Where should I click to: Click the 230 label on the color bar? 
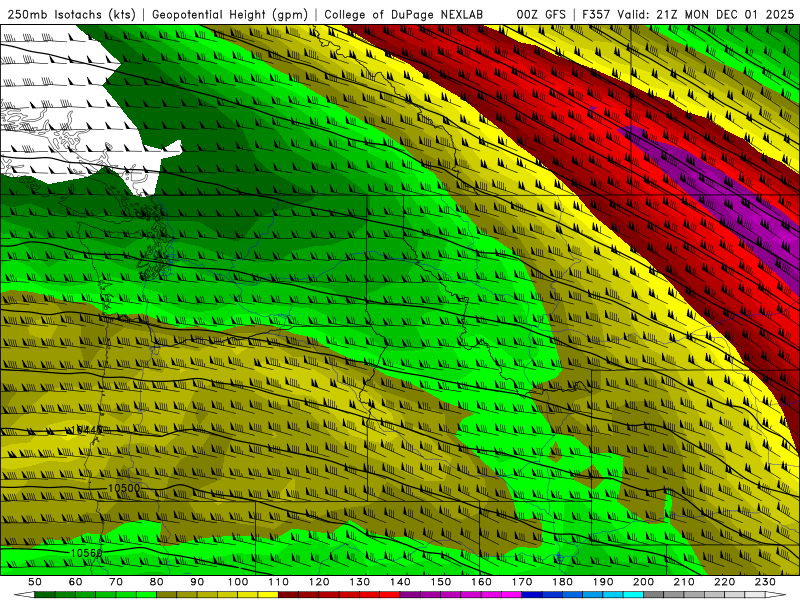pos(765,582)
